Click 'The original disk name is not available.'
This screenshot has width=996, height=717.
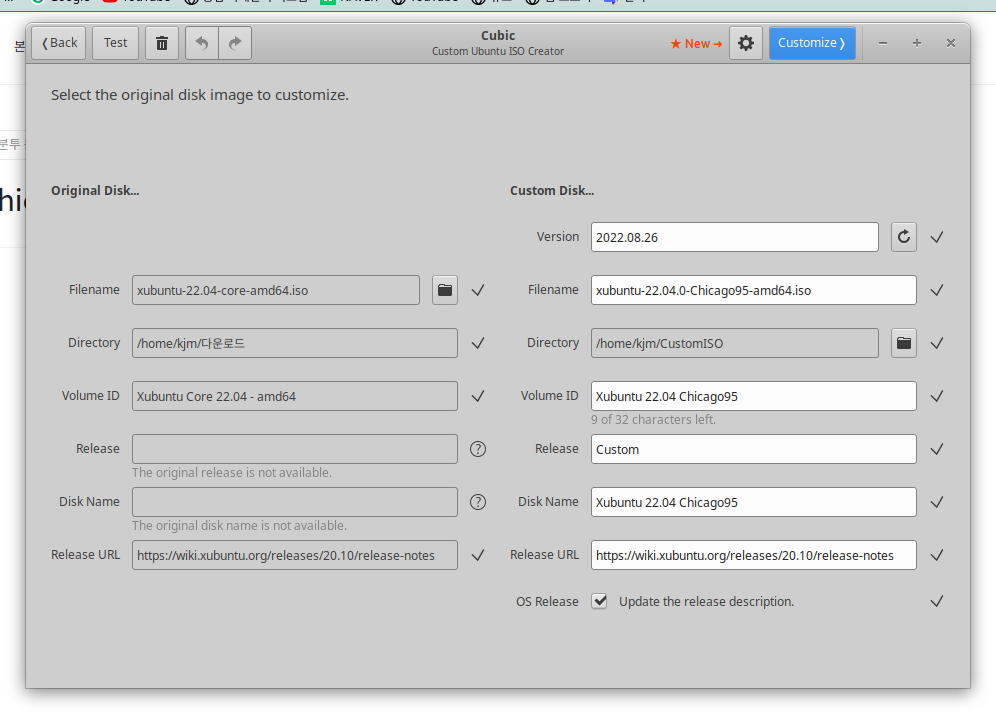pos(239,526)
